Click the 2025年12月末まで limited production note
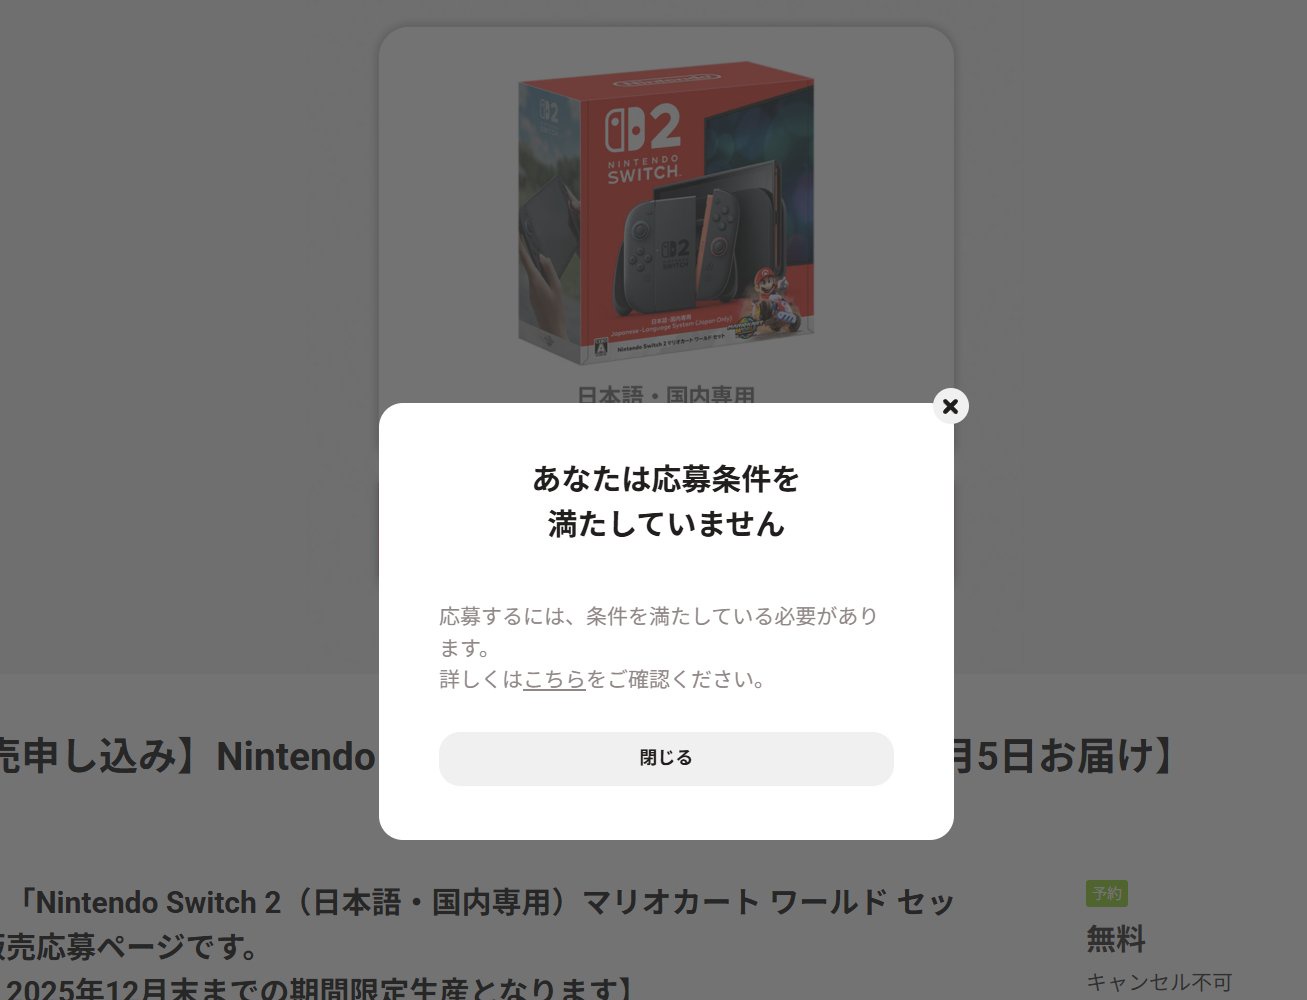Viewport: 1307px width, 1000px height. pyautogui.click(x=317, y=990)
